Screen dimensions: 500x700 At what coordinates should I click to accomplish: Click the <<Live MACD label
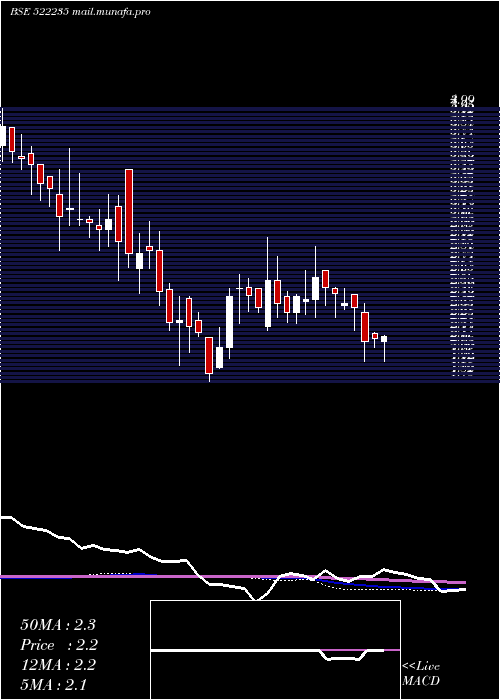pyautogui.click(x=421, y=673)
